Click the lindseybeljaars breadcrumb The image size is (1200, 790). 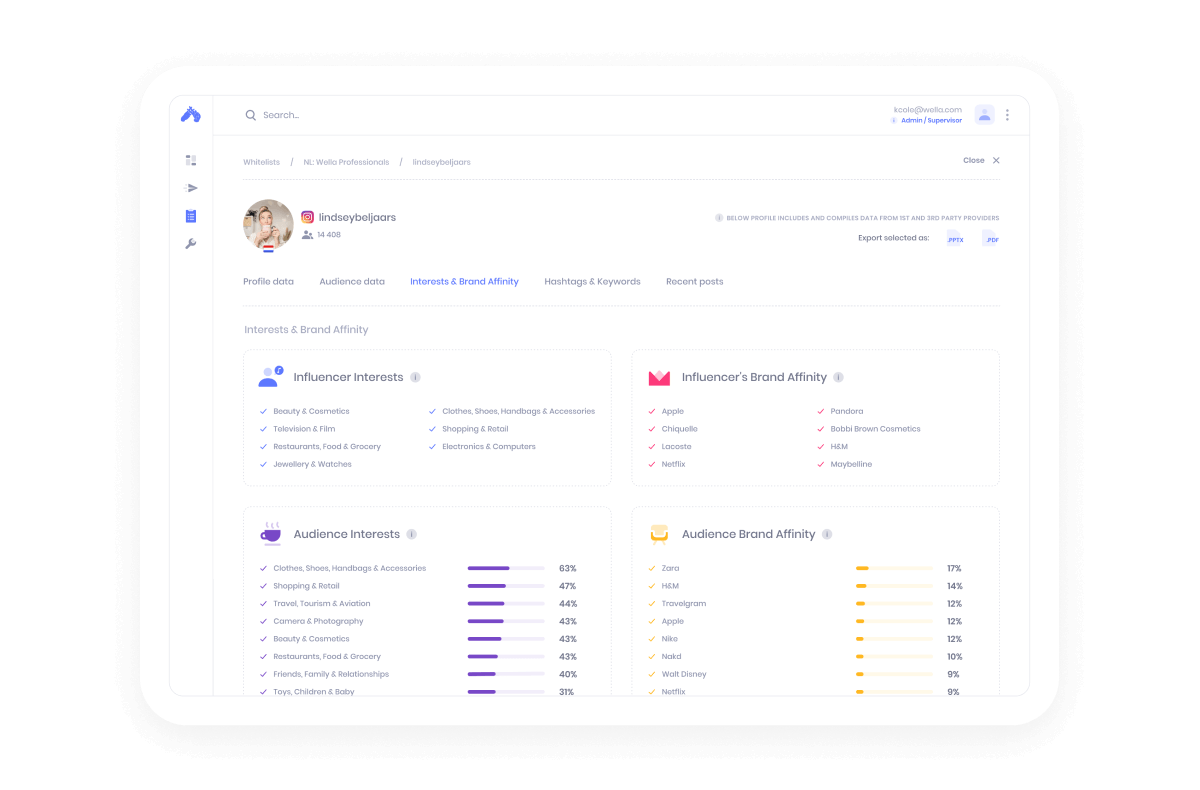coord(441,162)
